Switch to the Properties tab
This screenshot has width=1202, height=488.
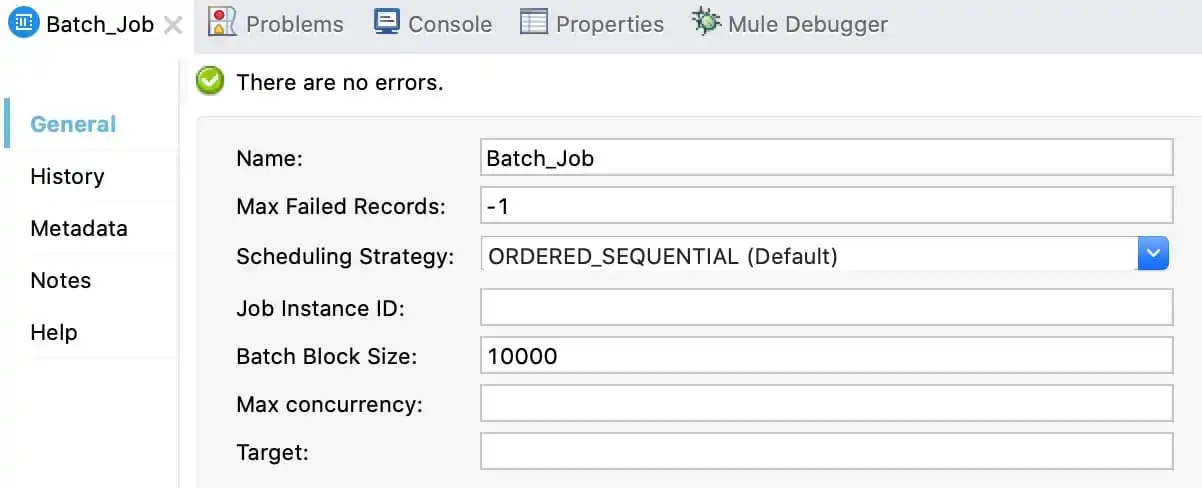[x=609, y=24]
